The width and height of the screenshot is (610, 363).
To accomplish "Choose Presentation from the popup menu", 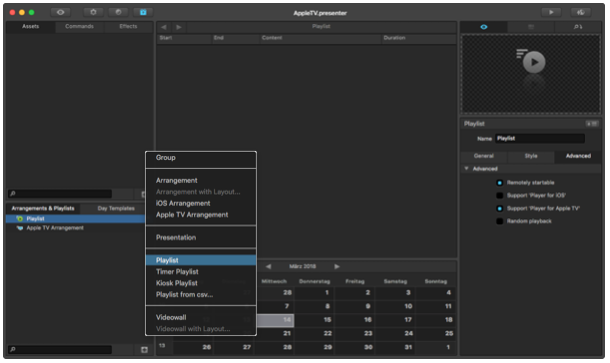I will (x=201, y=238).
